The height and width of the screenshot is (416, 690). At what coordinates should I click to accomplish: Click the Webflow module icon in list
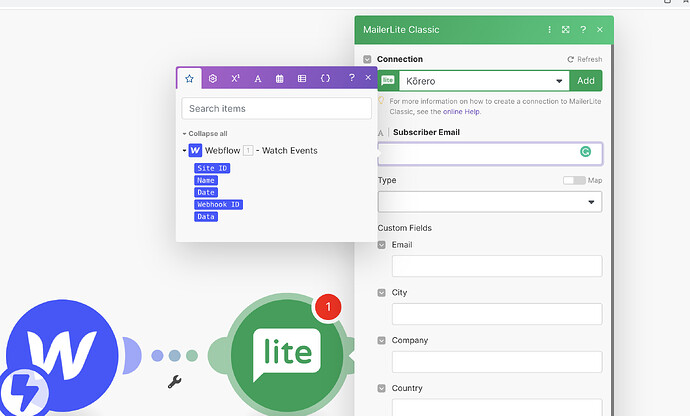(x=195, y=151)
